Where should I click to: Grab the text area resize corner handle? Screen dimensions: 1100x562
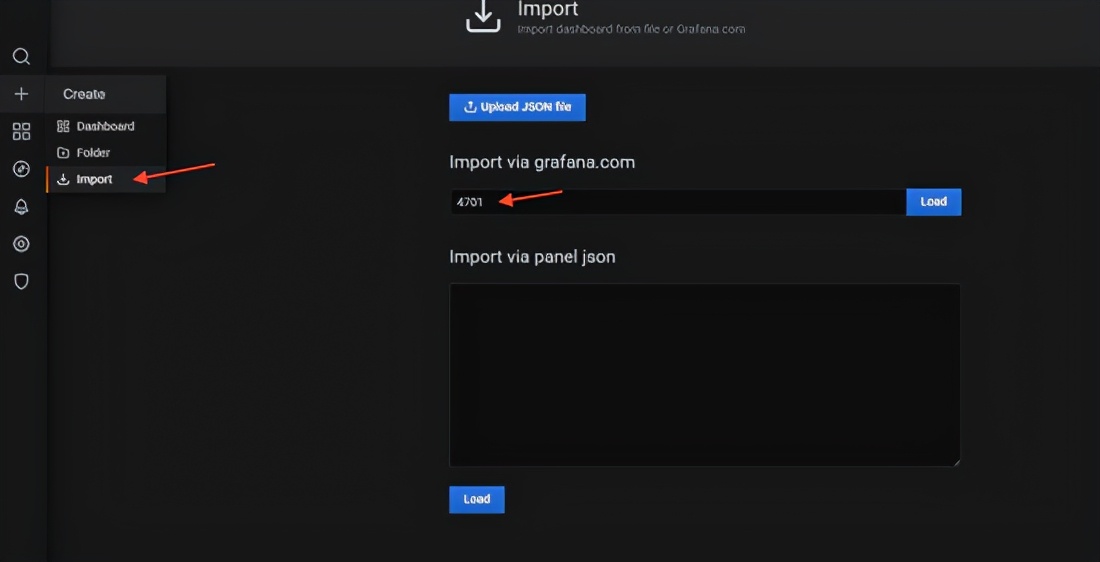[x=955, y=462]
